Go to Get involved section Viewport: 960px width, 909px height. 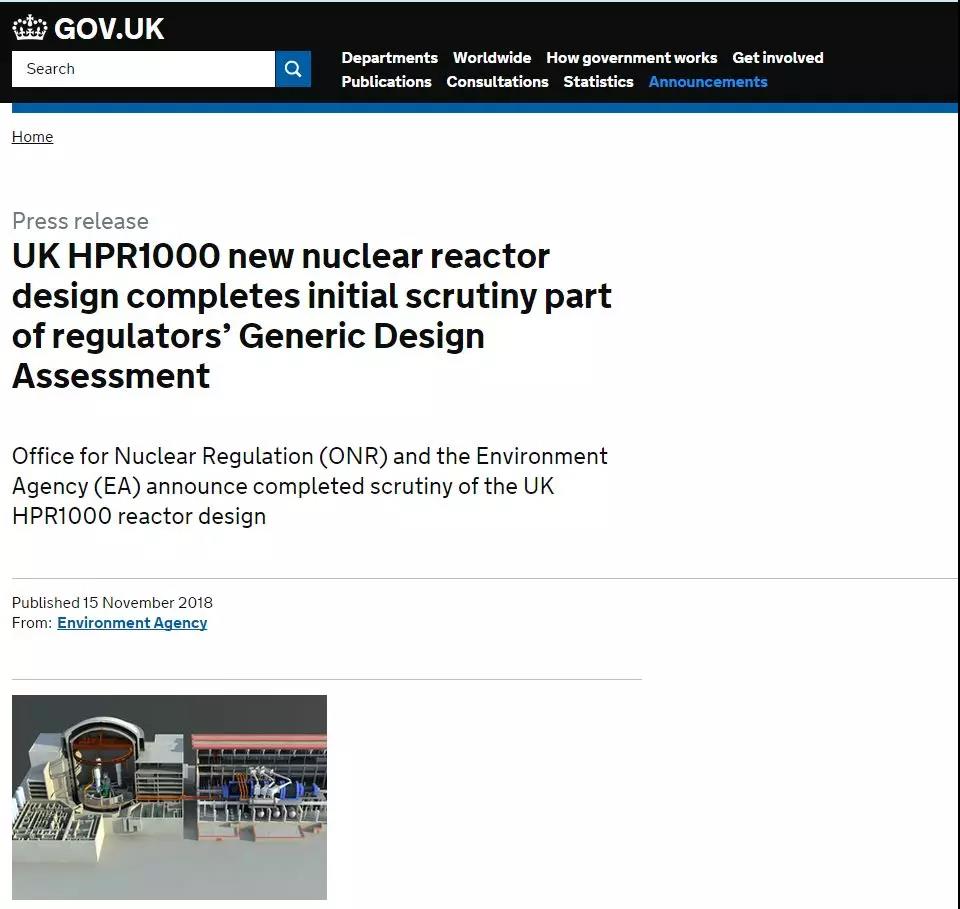778,58
